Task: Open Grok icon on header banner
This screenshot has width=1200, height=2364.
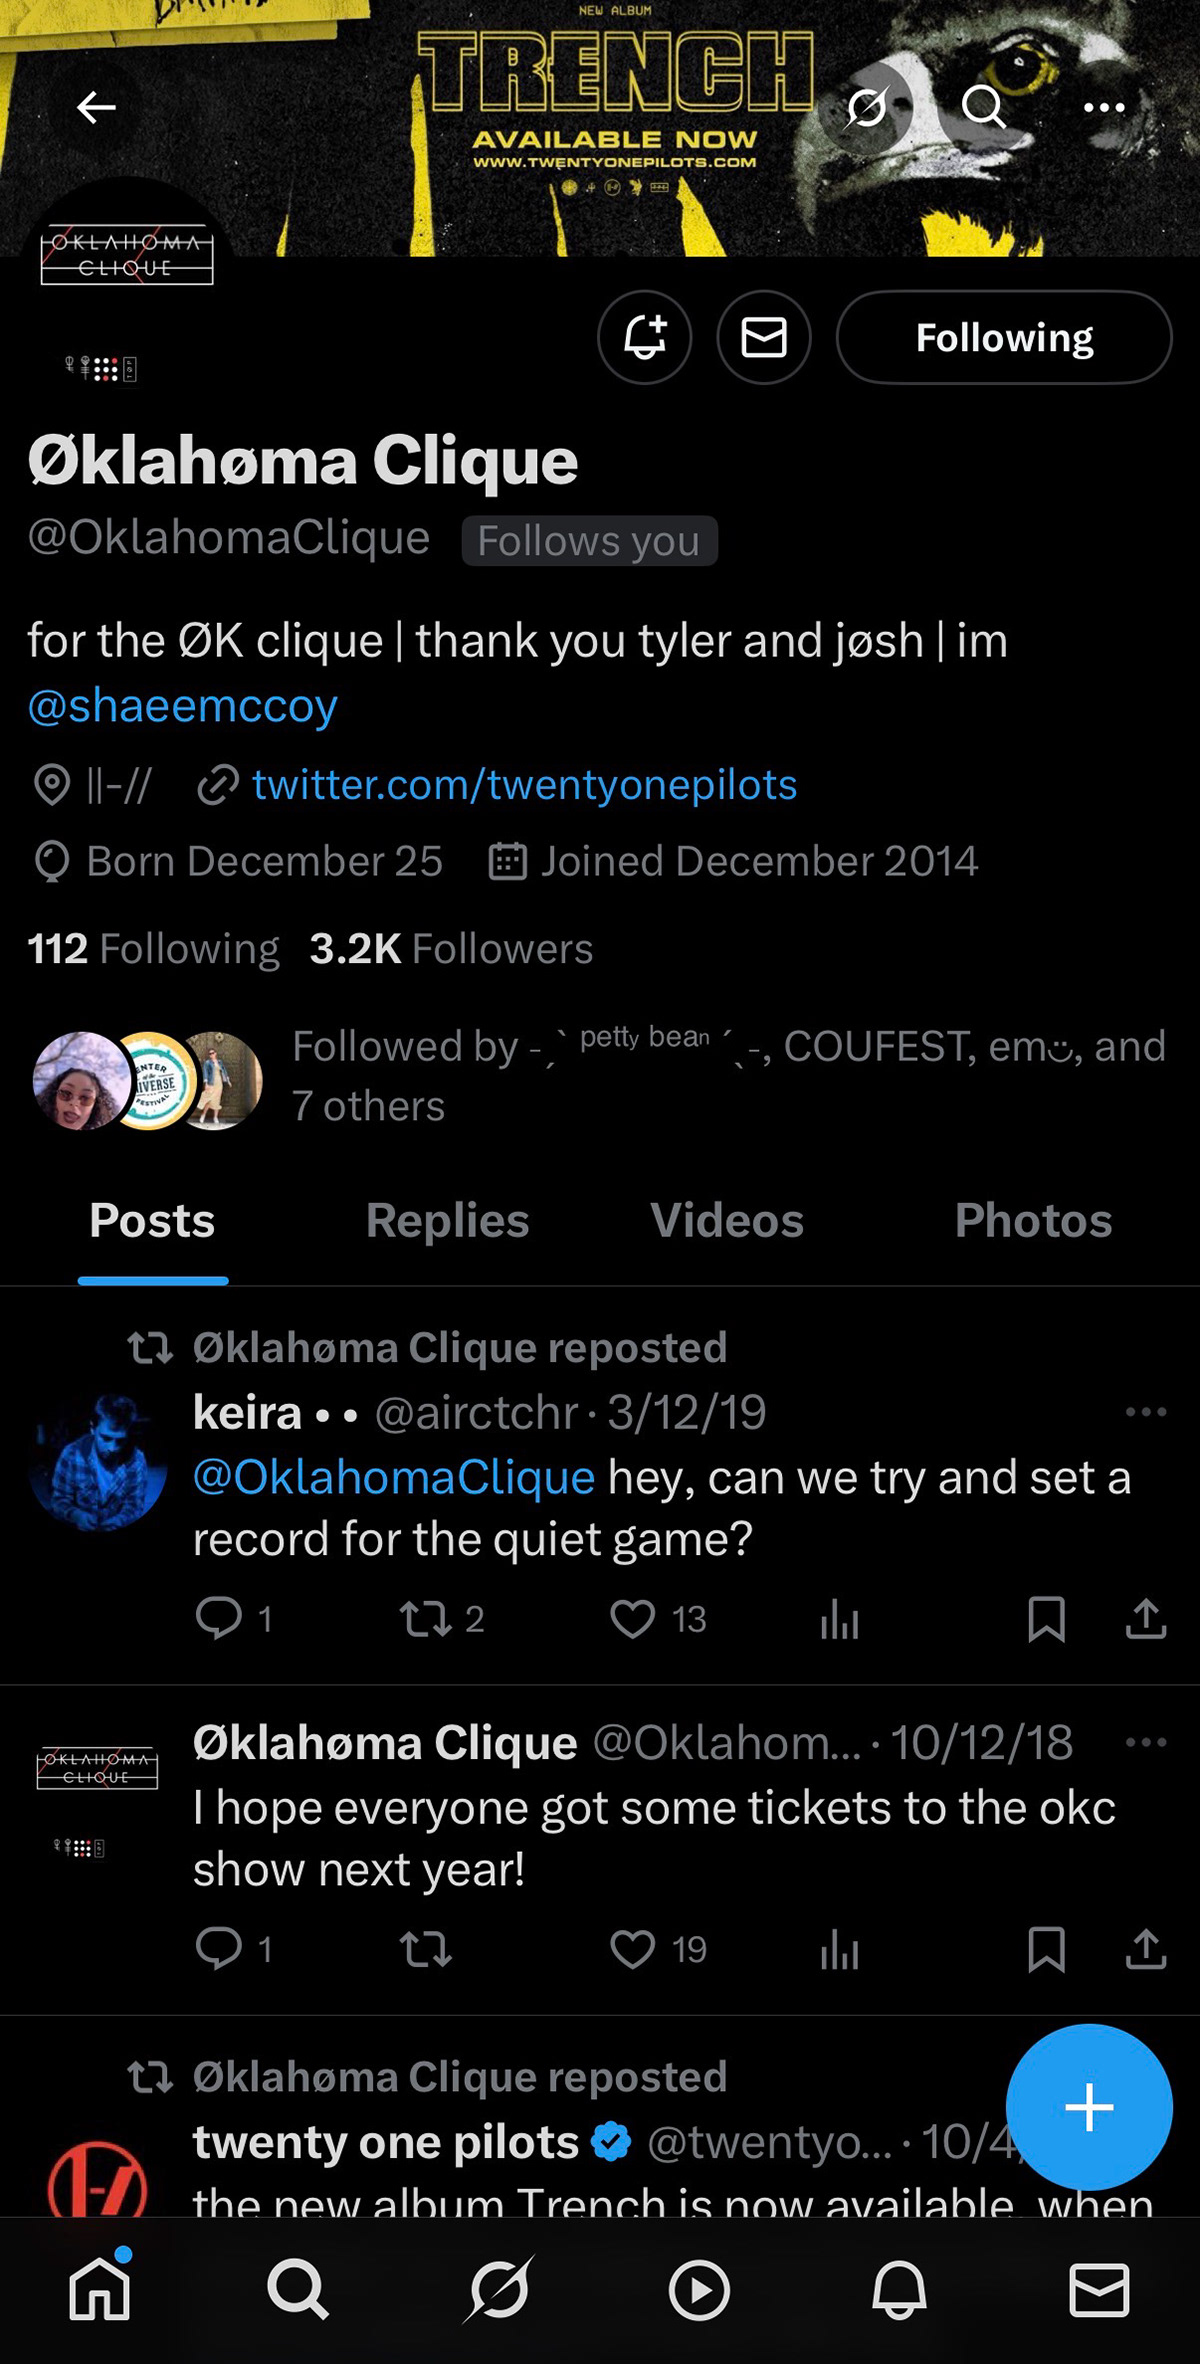Action: (x=866, y=107)
